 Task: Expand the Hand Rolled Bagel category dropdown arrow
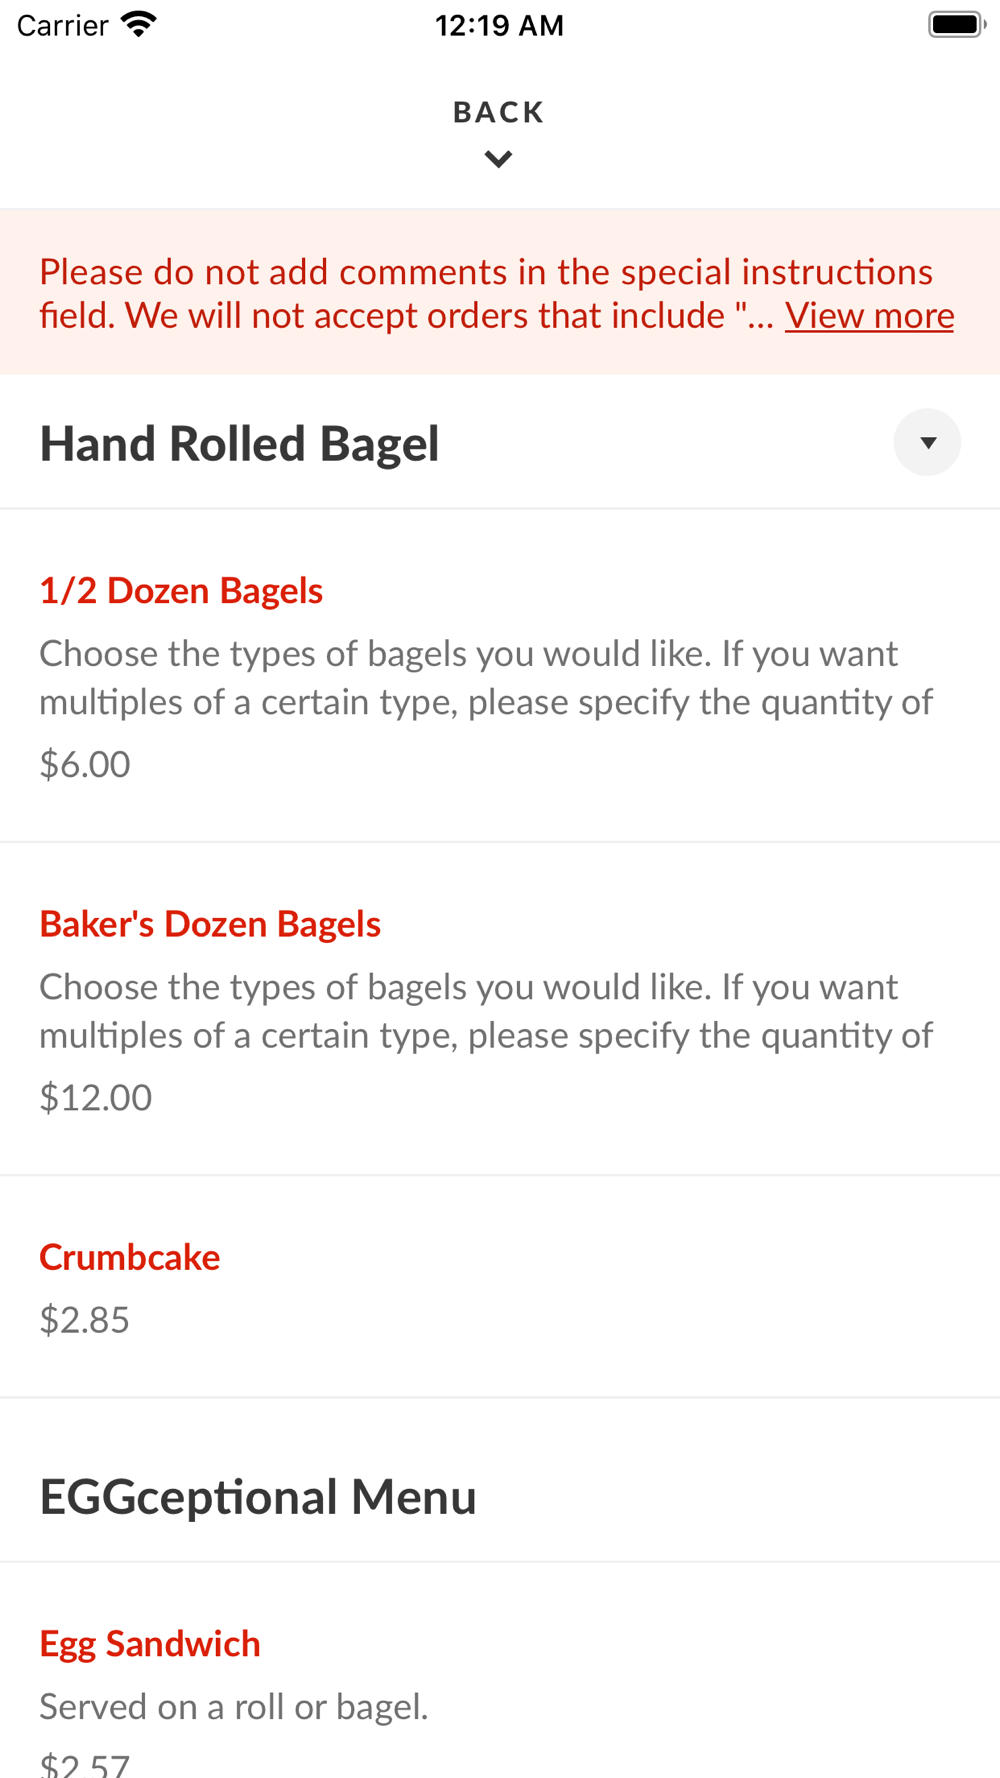coord(927,442)
